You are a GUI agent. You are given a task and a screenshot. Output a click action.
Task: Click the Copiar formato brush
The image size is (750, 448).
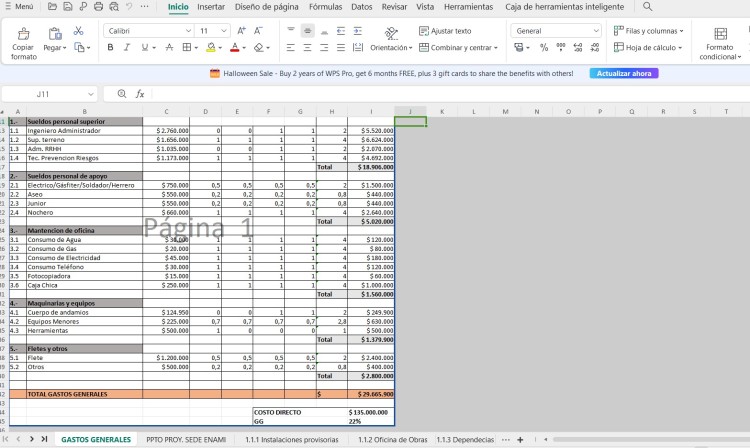(23, 33)
